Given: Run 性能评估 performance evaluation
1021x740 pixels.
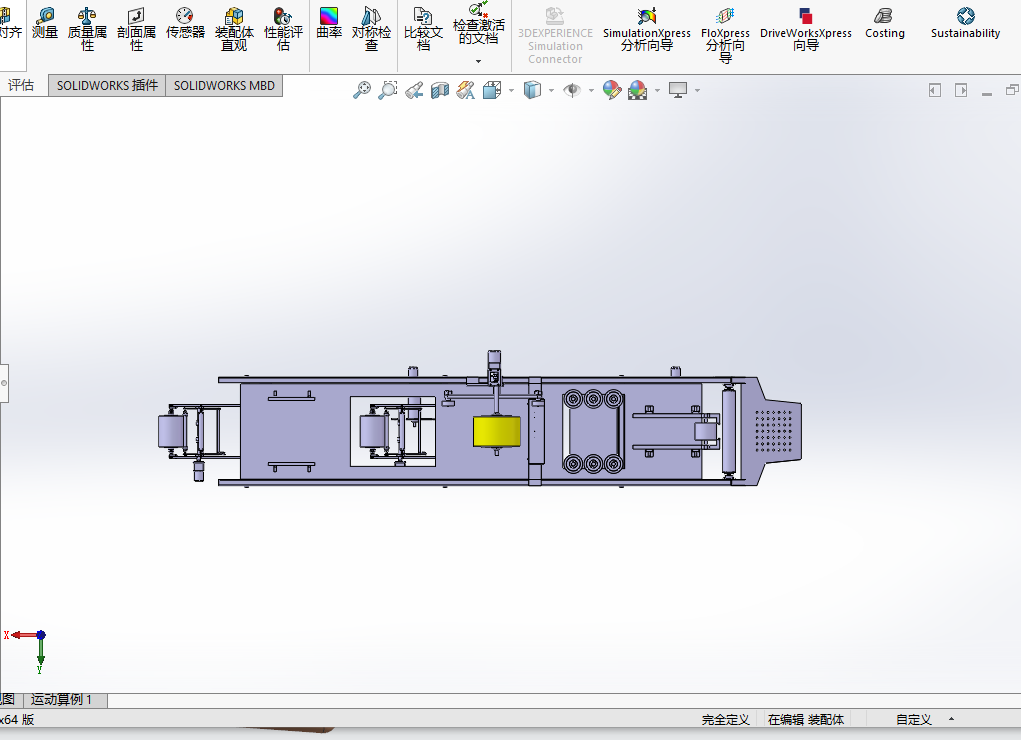Looking at the screenshot, I should (283, 29).
